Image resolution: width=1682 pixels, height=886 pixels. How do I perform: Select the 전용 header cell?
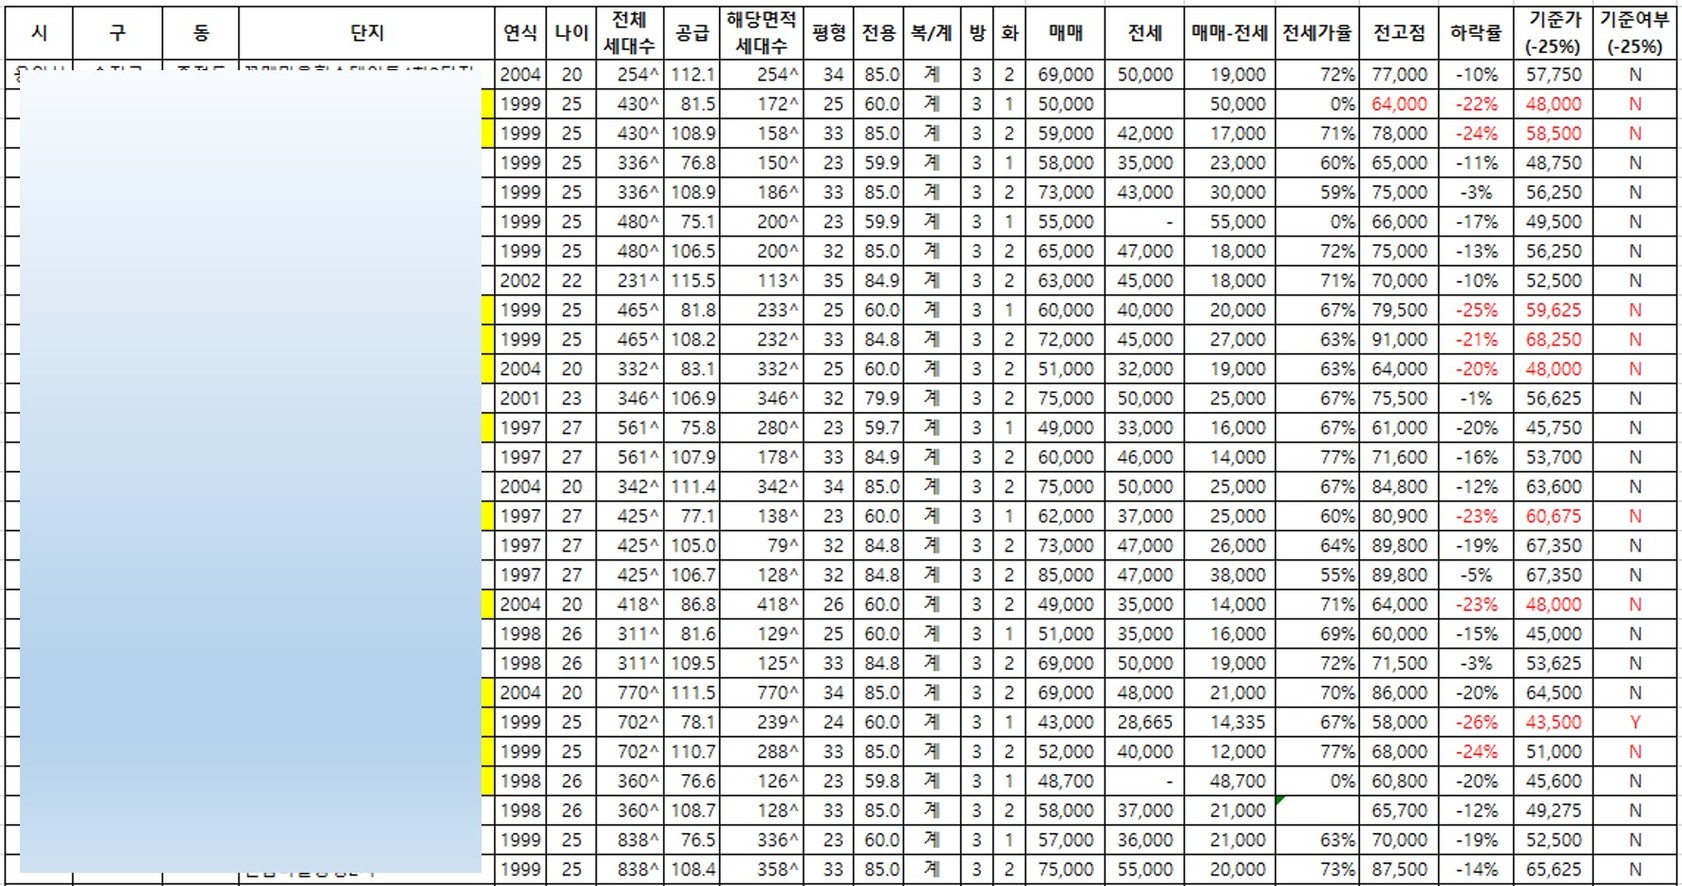click(x=880, y=33)
